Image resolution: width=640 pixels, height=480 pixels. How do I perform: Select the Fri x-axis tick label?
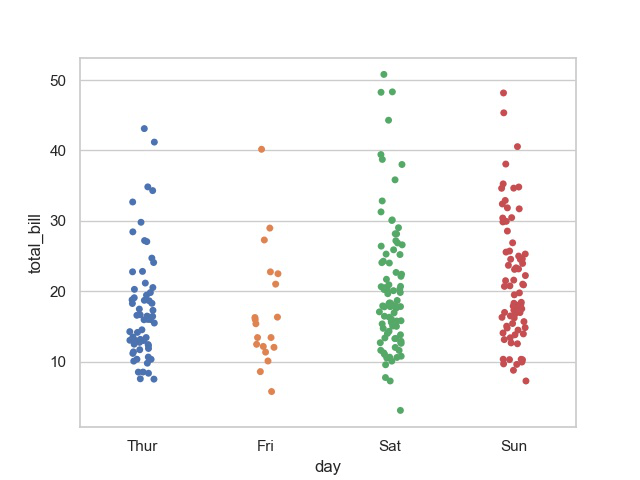click(x=266, y=446)
